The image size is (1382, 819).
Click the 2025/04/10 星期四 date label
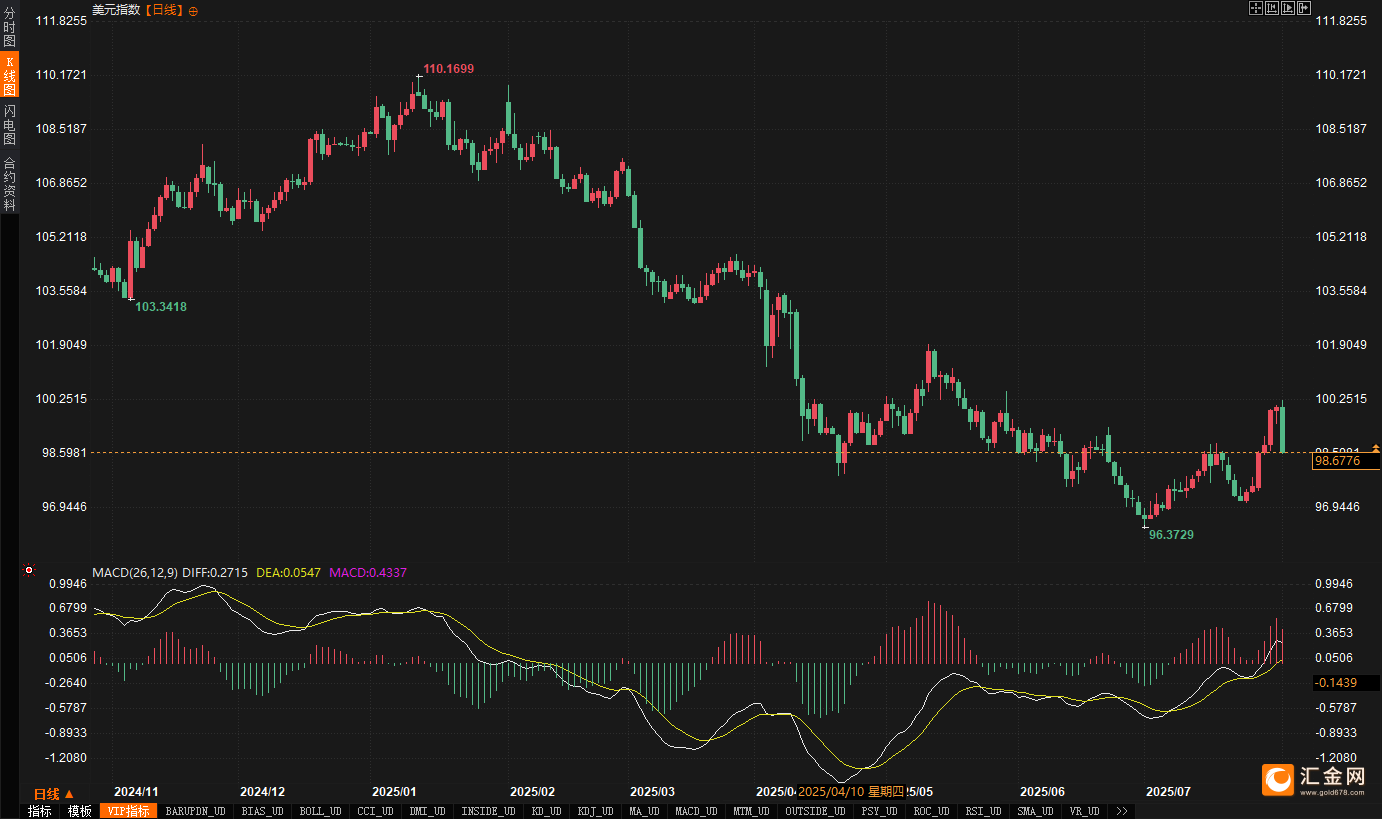coord(850,791)
